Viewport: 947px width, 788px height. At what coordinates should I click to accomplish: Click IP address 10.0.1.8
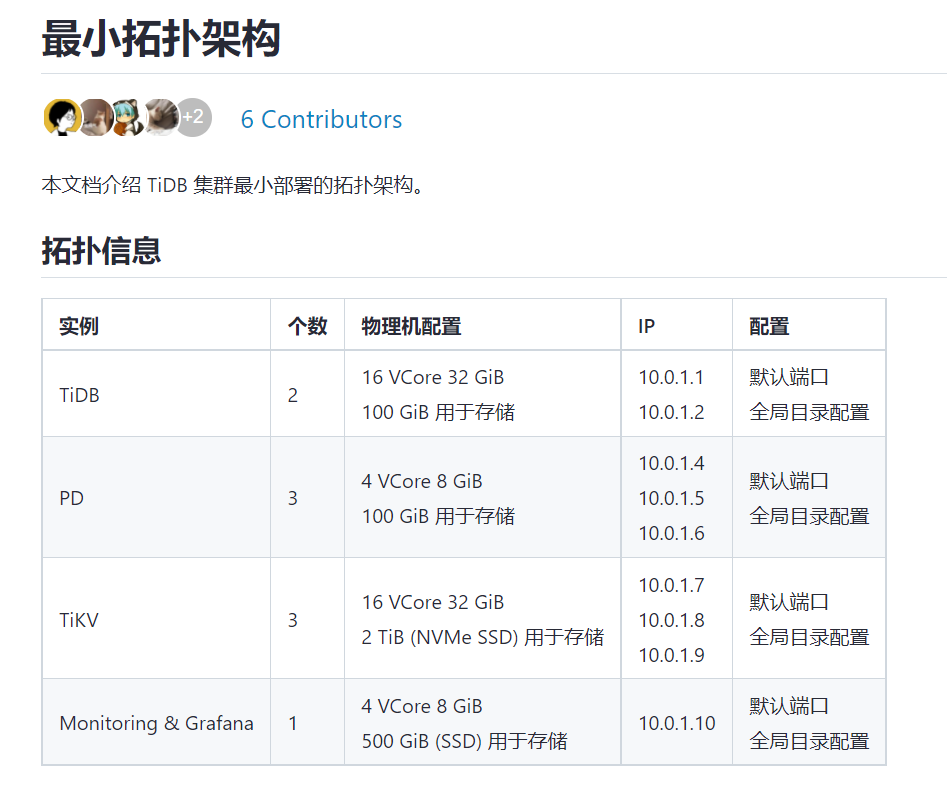671,620
